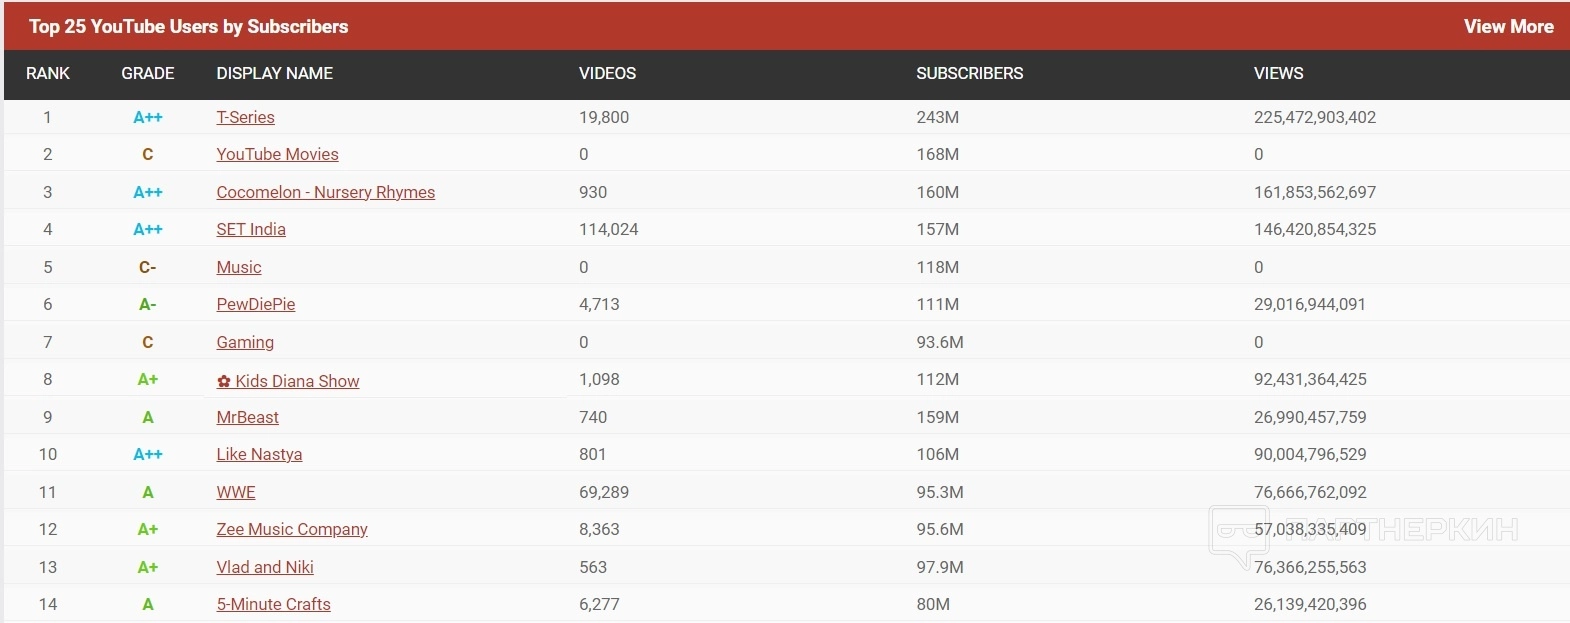The image size is (1570, 623).
Task: Select T-Series' A++ grade
Action: coord(148,117)
